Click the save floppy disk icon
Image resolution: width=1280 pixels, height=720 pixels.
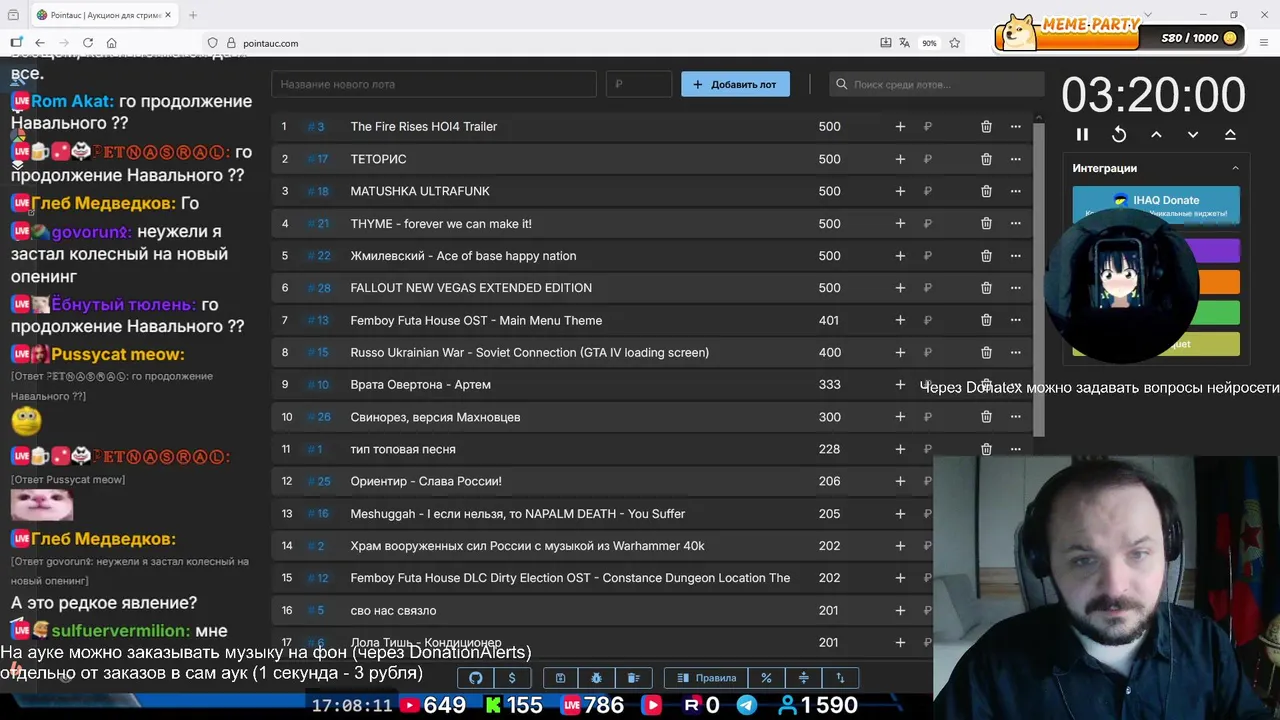click(x=560, y=678)
